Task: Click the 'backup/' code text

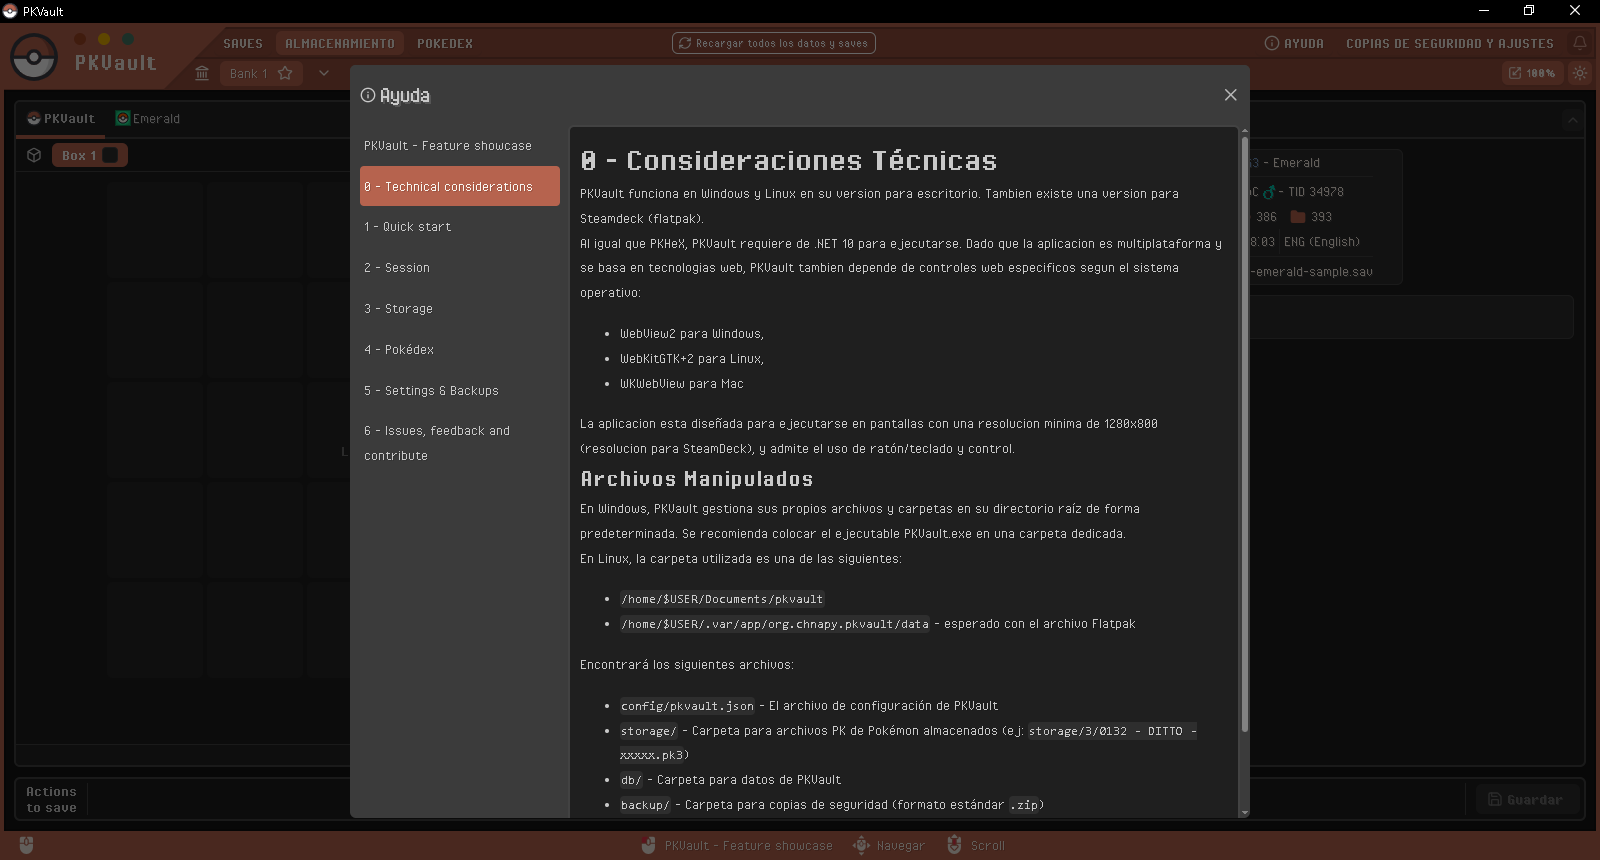Action: click(645, 805)
